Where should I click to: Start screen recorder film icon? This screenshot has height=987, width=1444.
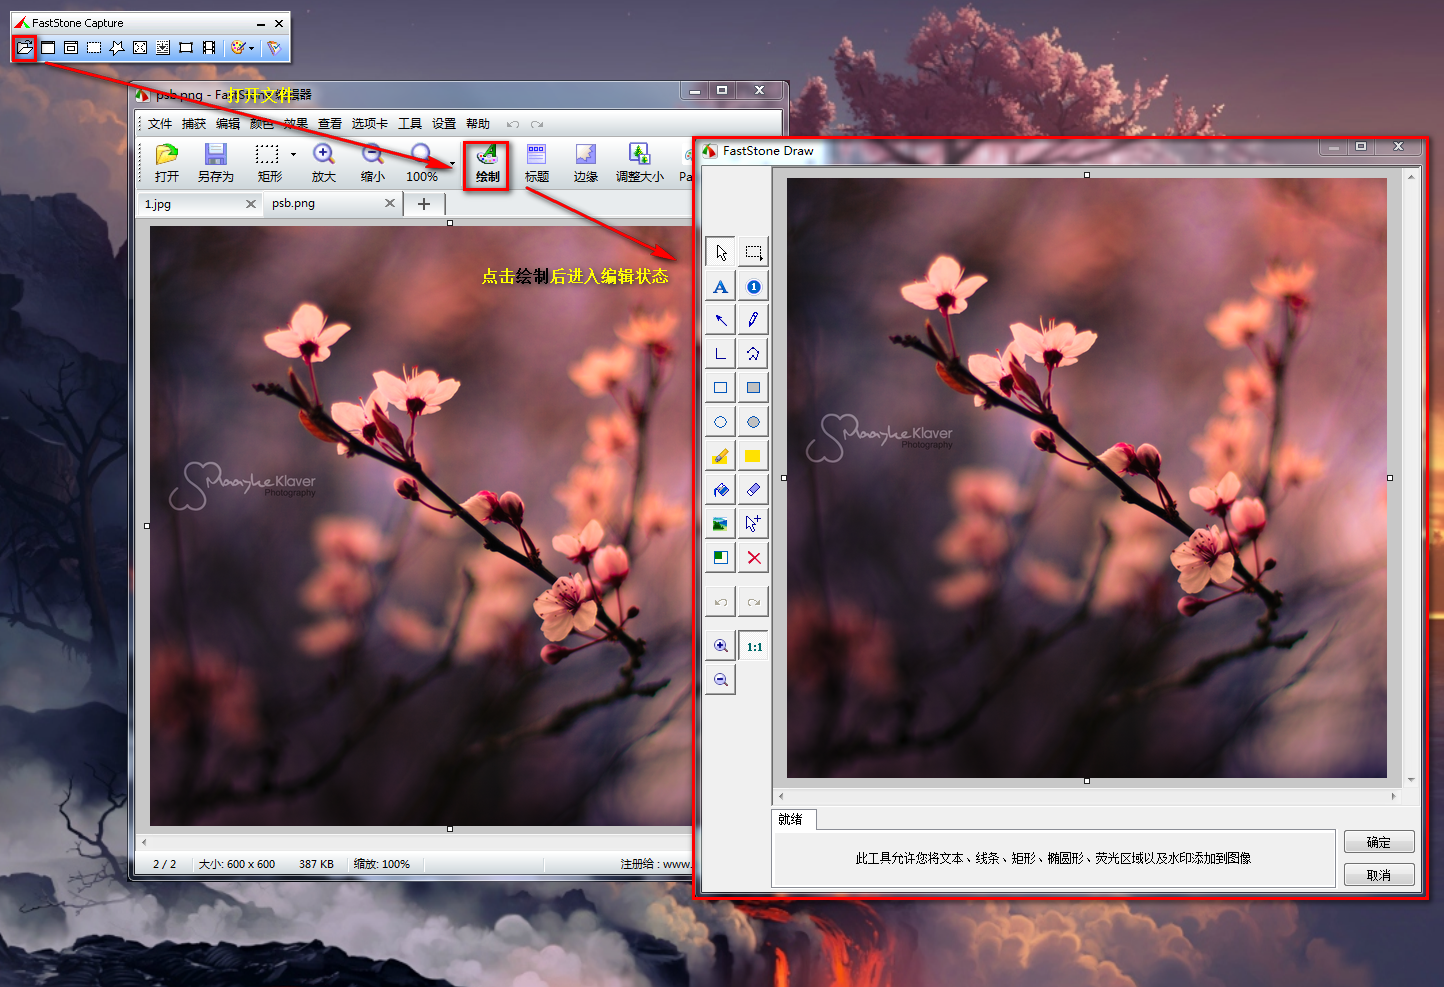point(209,47)
